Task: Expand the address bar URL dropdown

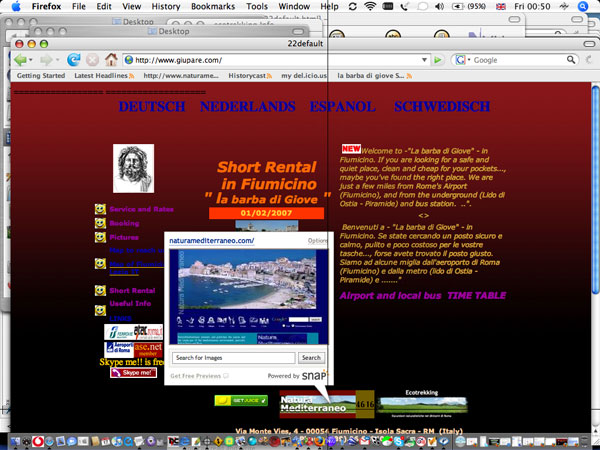Action: [x=424, y=60]
